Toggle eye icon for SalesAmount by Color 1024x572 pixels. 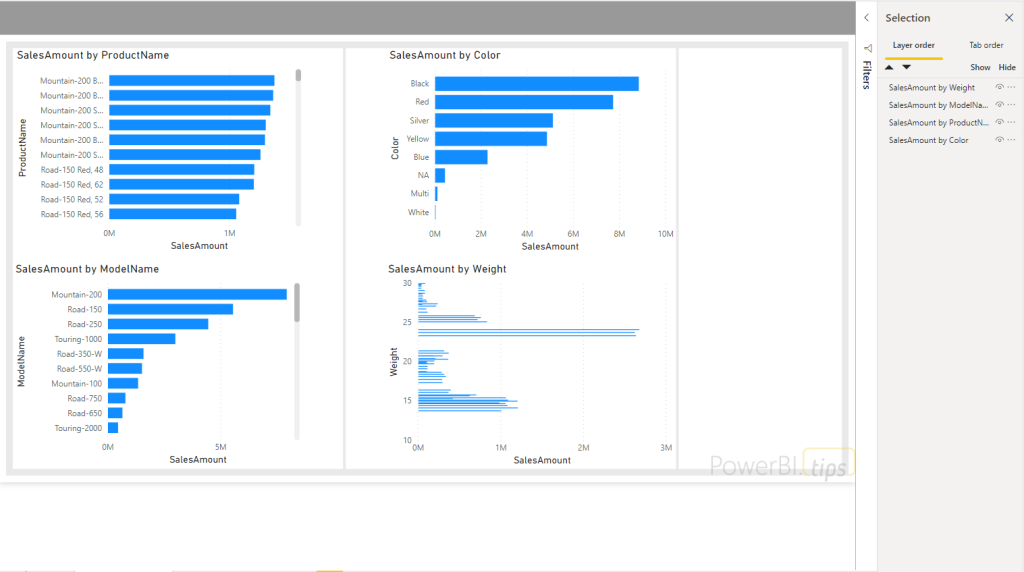(x=999, y=140)
